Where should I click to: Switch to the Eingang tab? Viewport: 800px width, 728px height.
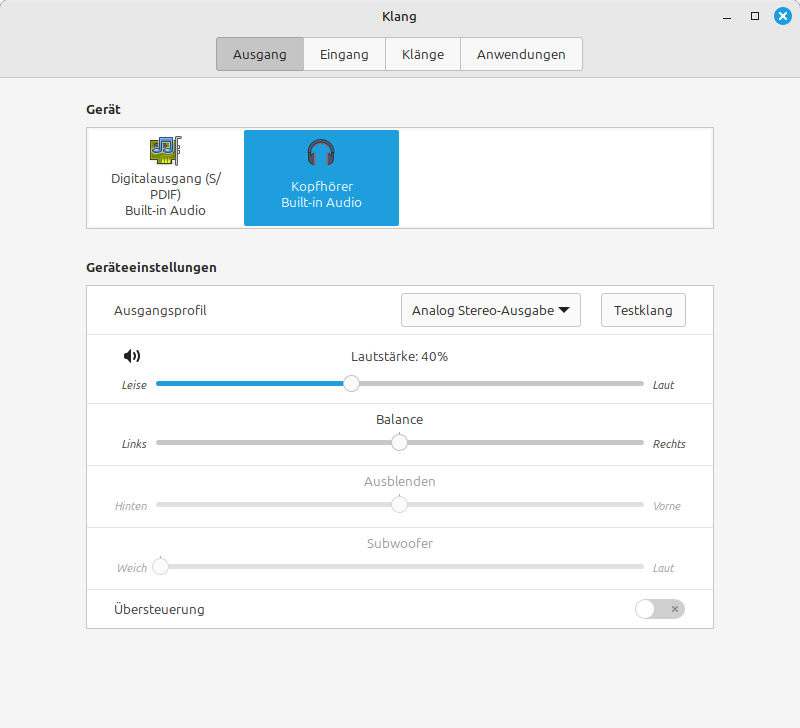coord(344,55)
